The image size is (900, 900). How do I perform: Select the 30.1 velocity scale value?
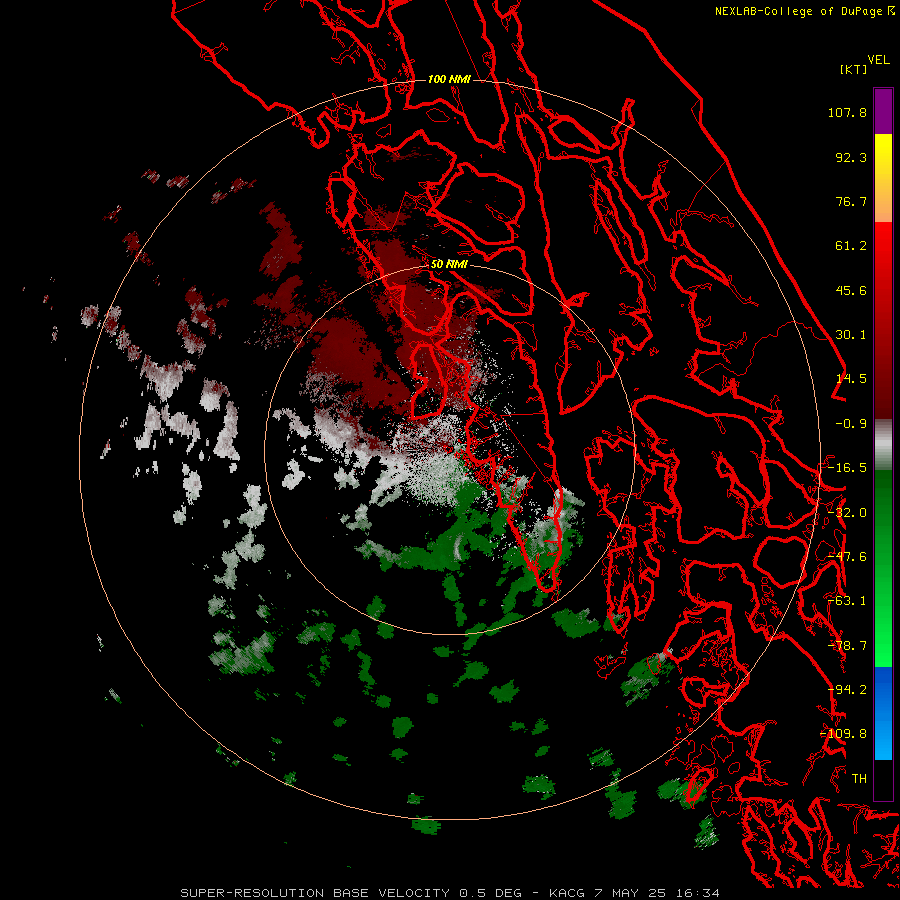tap(851, 335)
